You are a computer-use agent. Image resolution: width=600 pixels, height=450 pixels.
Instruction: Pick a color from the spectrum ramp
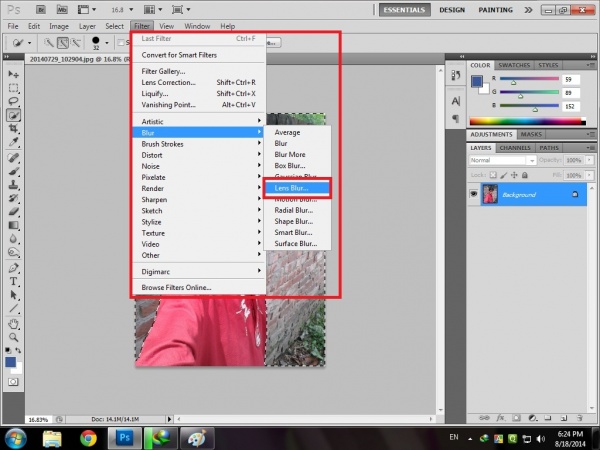pos(527,122)
